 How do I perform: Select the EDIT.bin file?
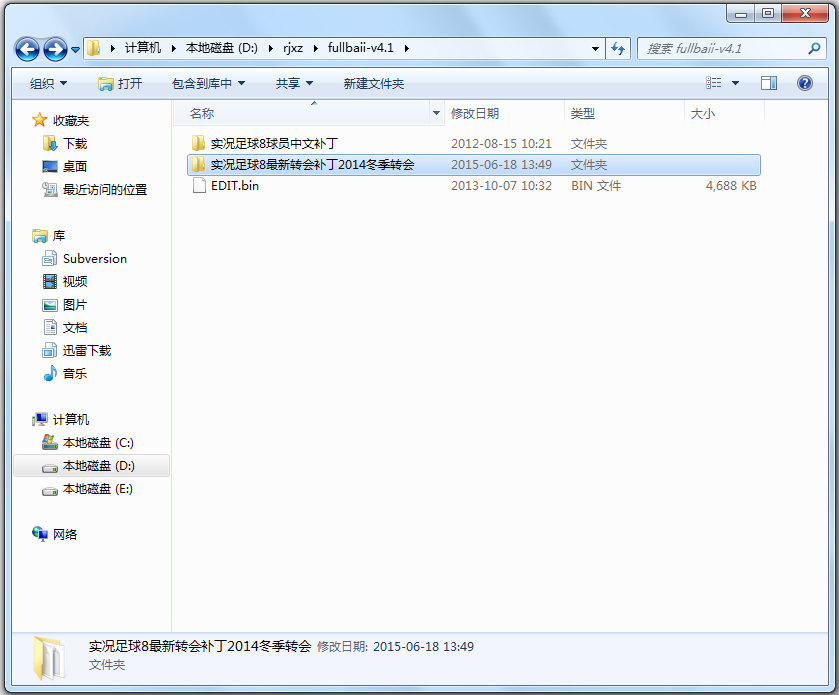(235, 186)
